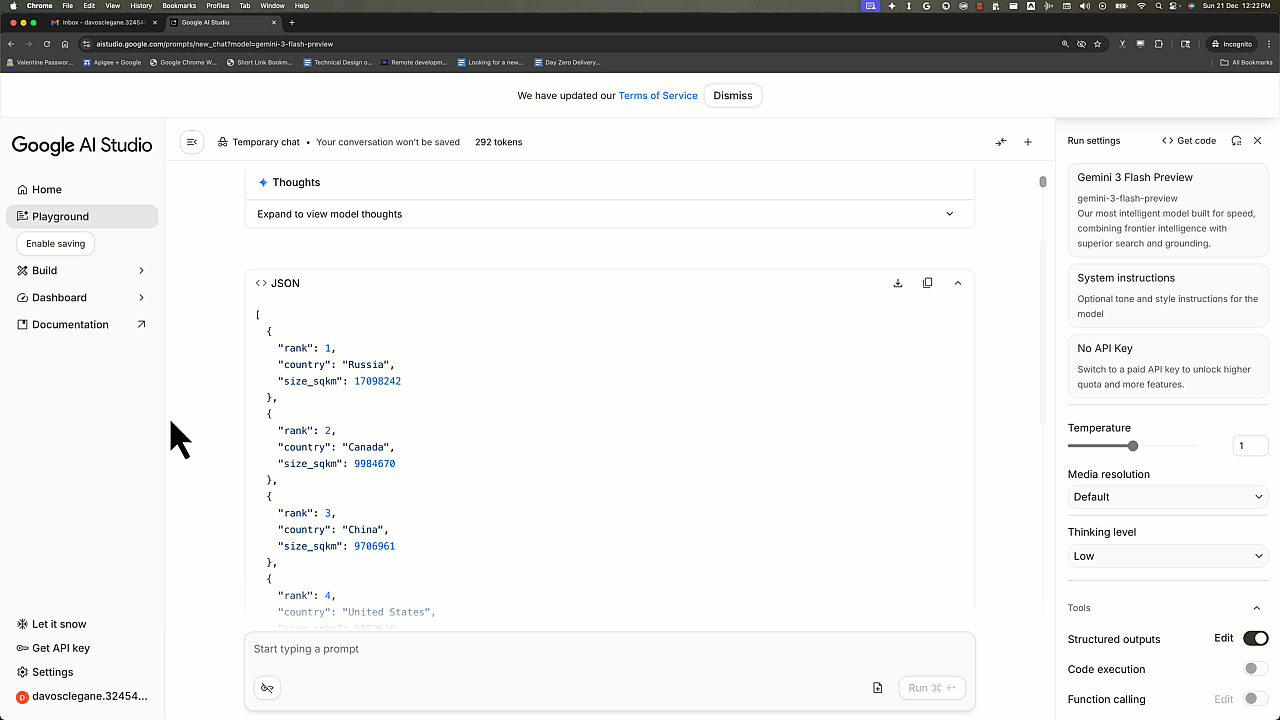Open the Bookmarks menu in the menu bar
The width and height of the screenshot is (1280, 720).
click(178, 4)
